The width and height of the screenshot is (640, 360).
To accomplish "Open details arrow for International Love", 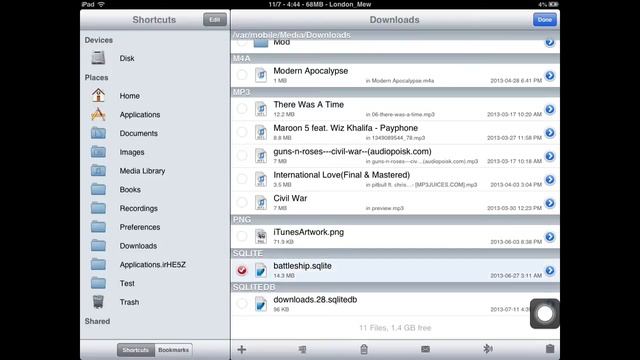I will pos(550,180).
